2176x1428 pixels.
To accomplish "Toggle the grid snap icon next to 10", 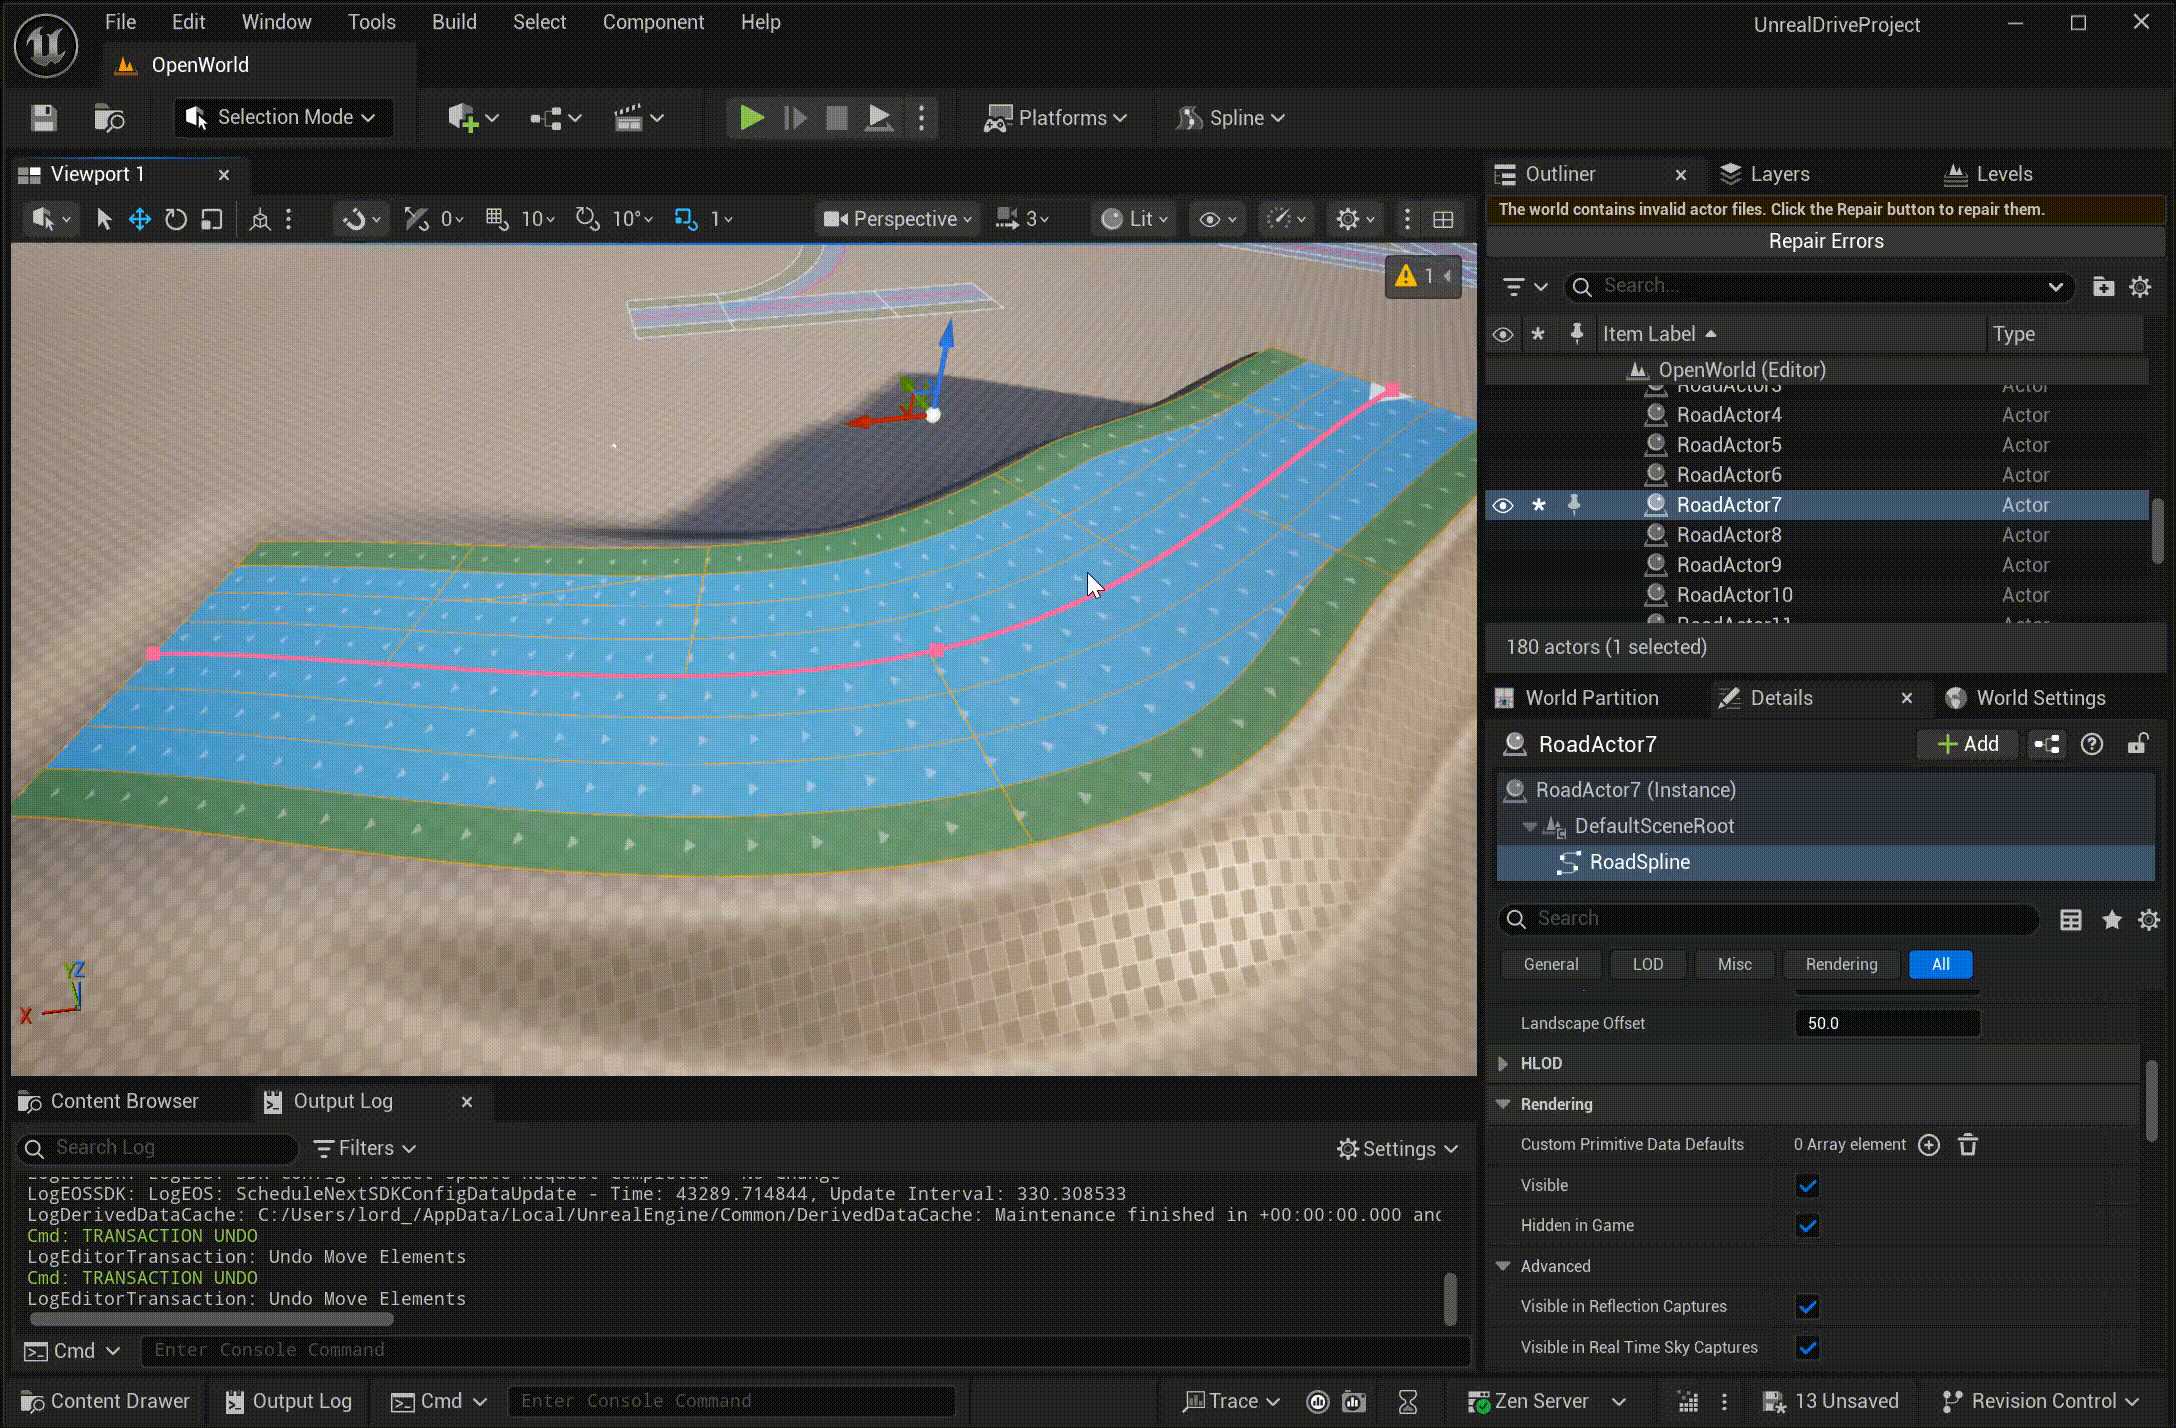I will [497, 219].
